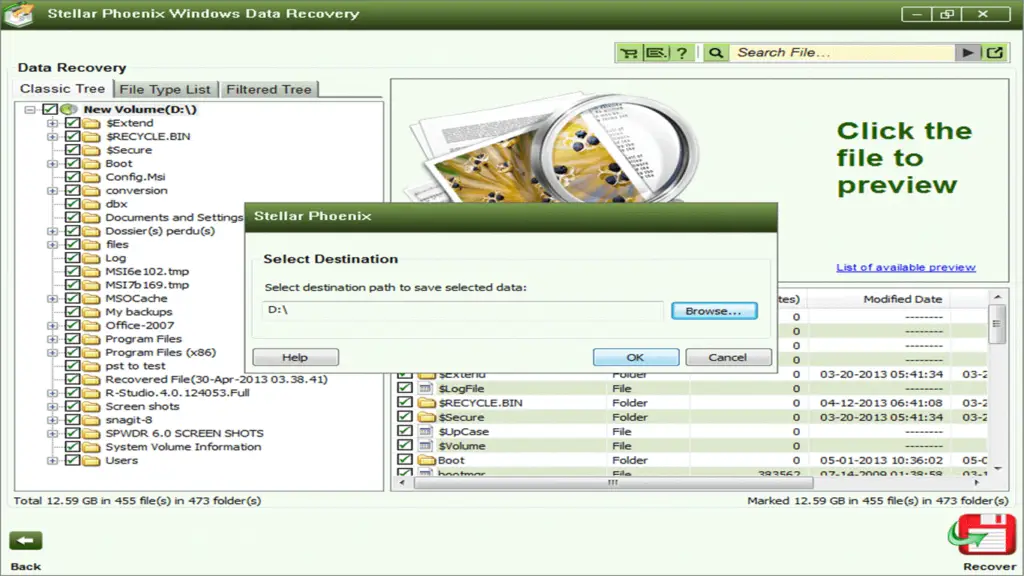The image size is (1024, 576).
Task: Select the snagit-8 folder label in tree
Action: (x=129, y=420)
